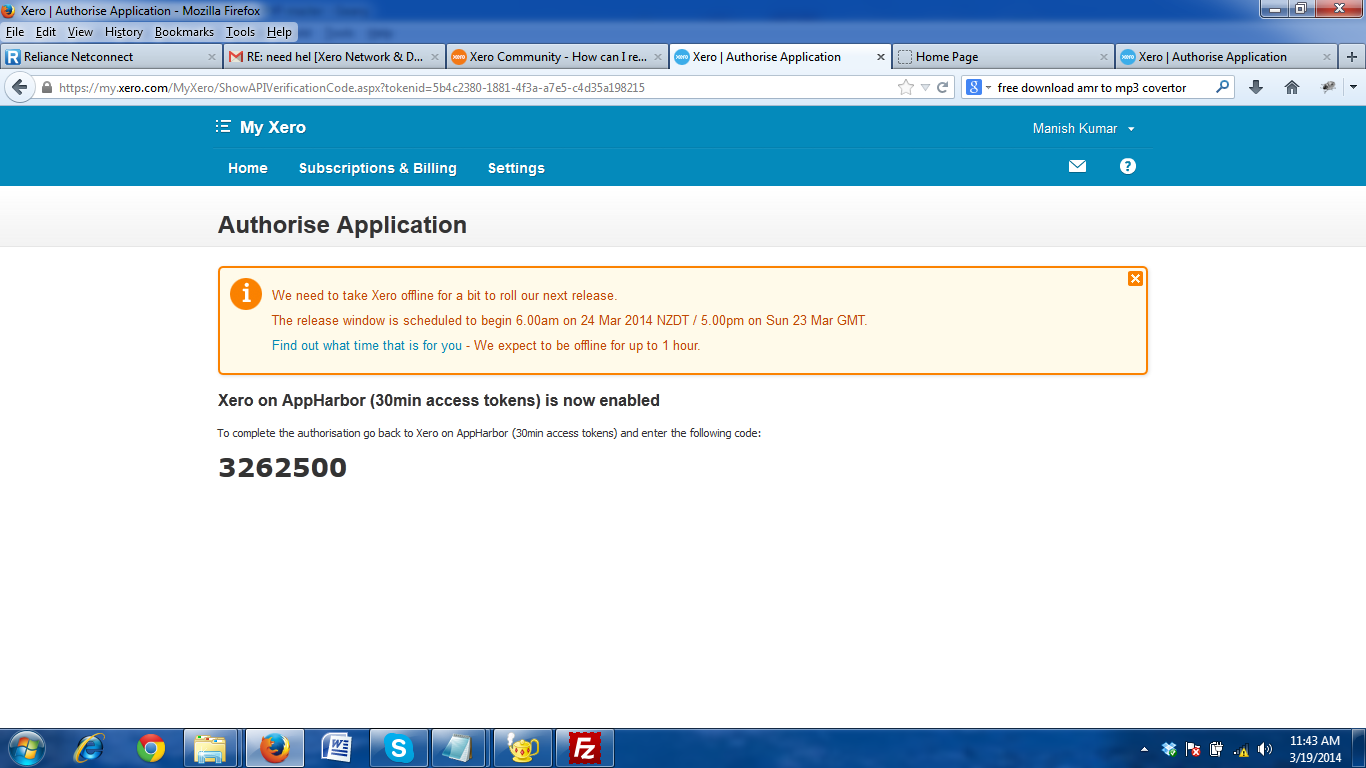
Task: Close the Reliance Netconnect tab
Action: (x=211, y=57)
